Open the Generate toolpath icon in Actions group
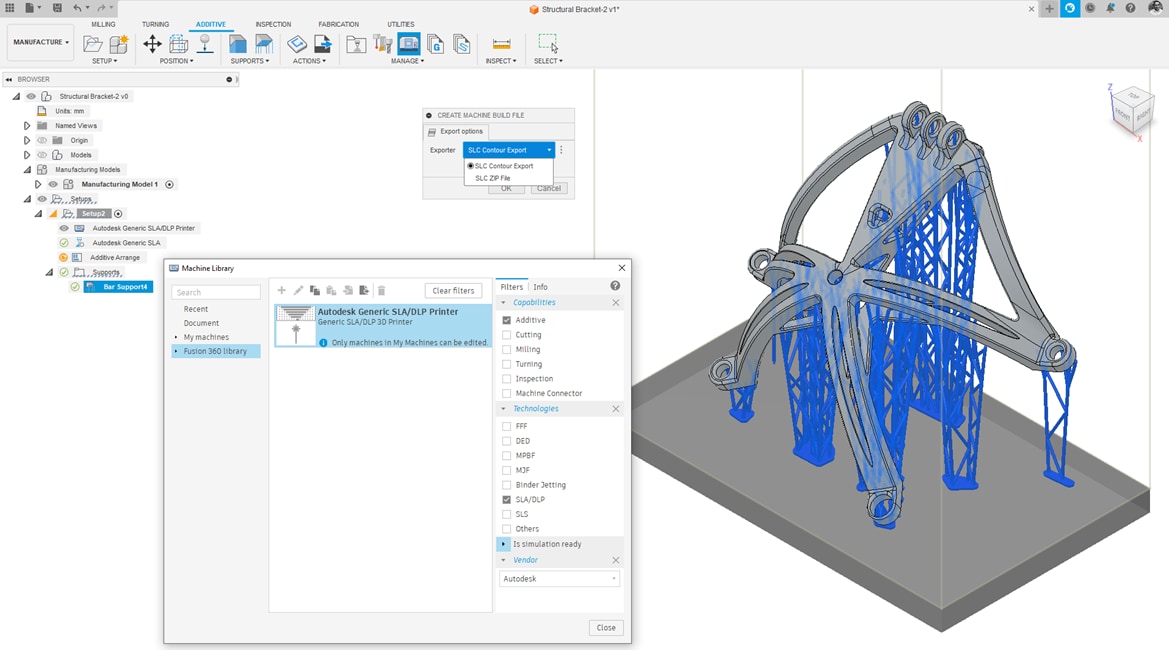The image size is (1169, 650). coord(296,44)
